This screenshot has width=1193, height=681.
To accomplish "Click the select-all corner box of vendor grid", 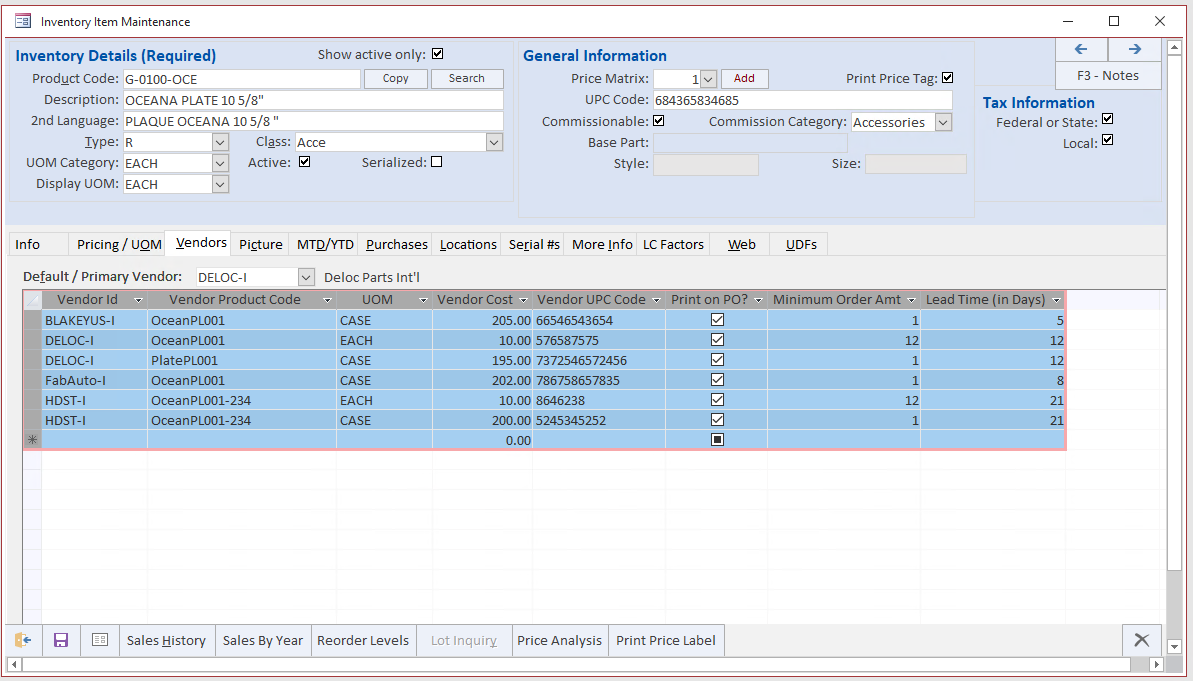I will click(32, 300).
